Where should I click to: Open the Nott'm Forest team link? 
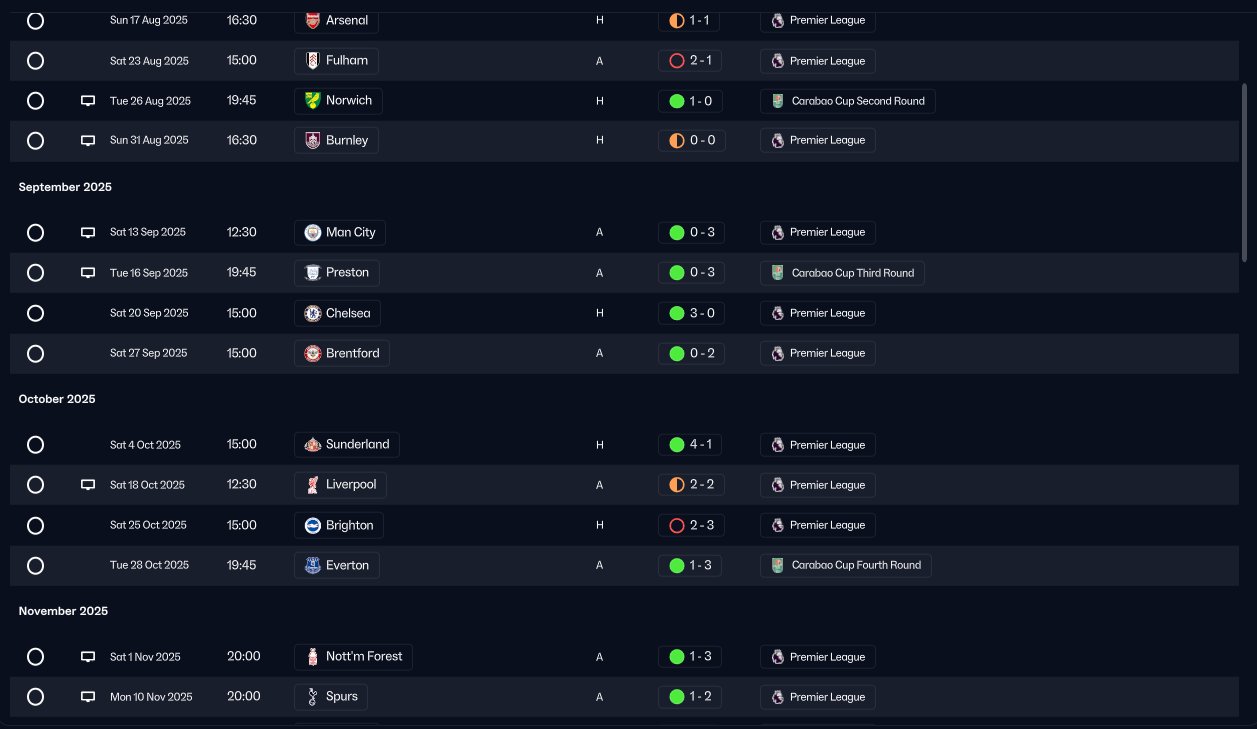pyautogui.click(x=353, y=657)
